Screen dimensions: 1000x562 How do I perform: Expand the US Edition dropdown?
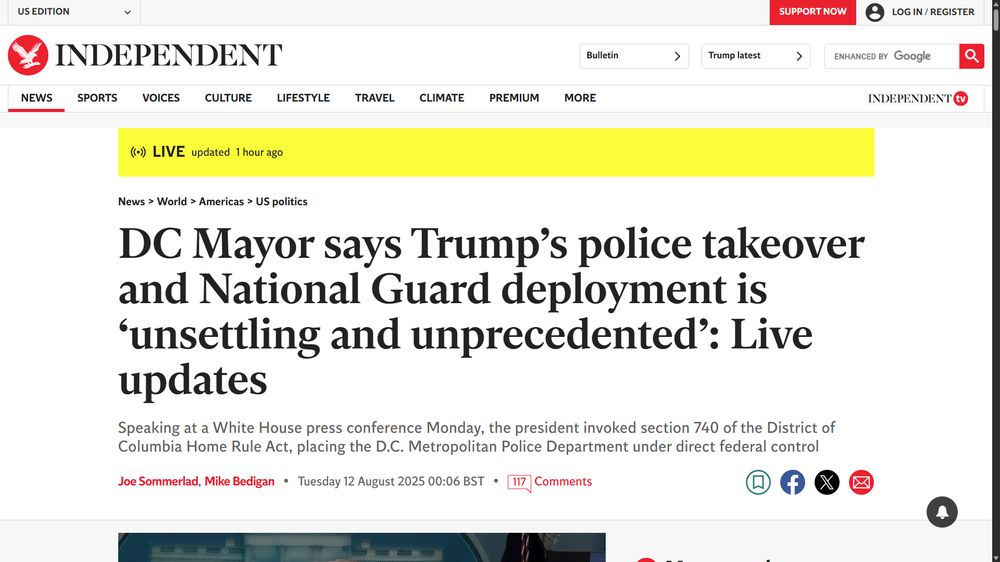click(x=73, y=12)
